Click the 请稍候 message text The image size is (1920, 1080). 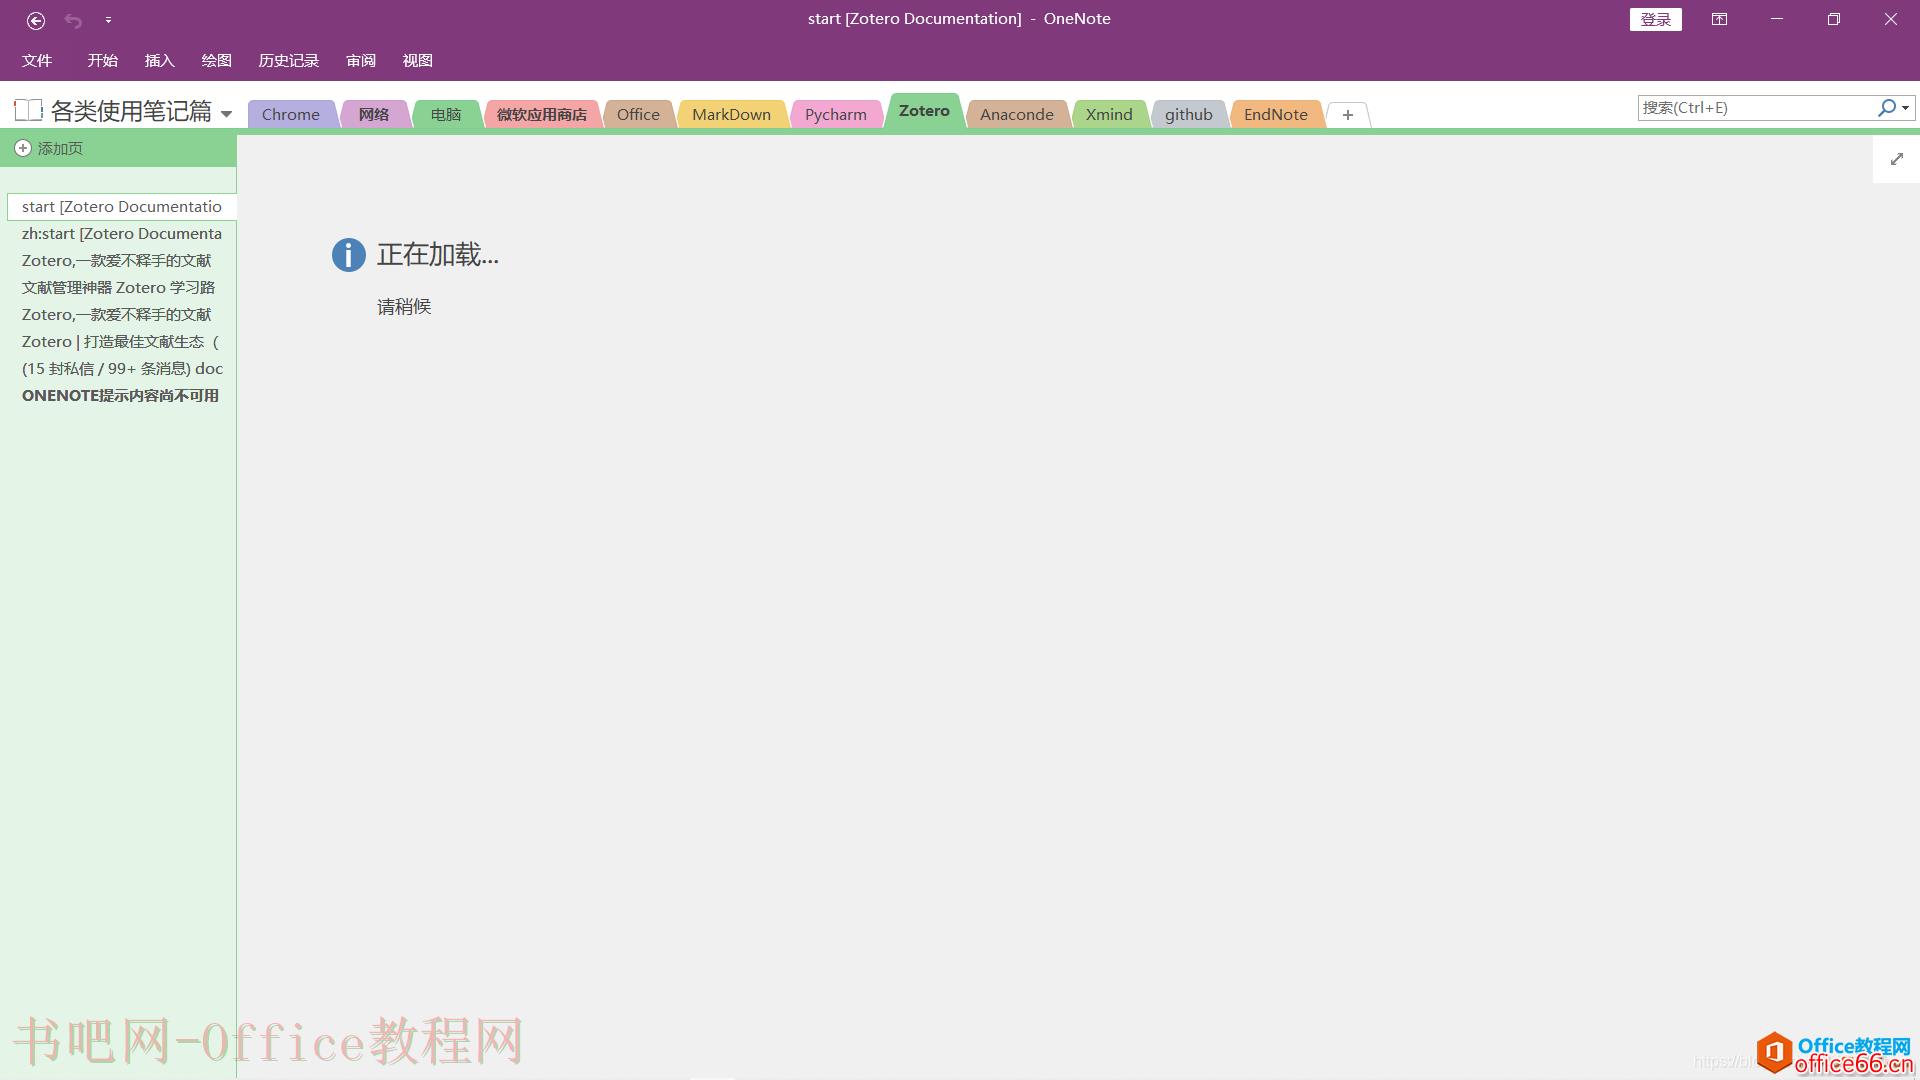404,307
